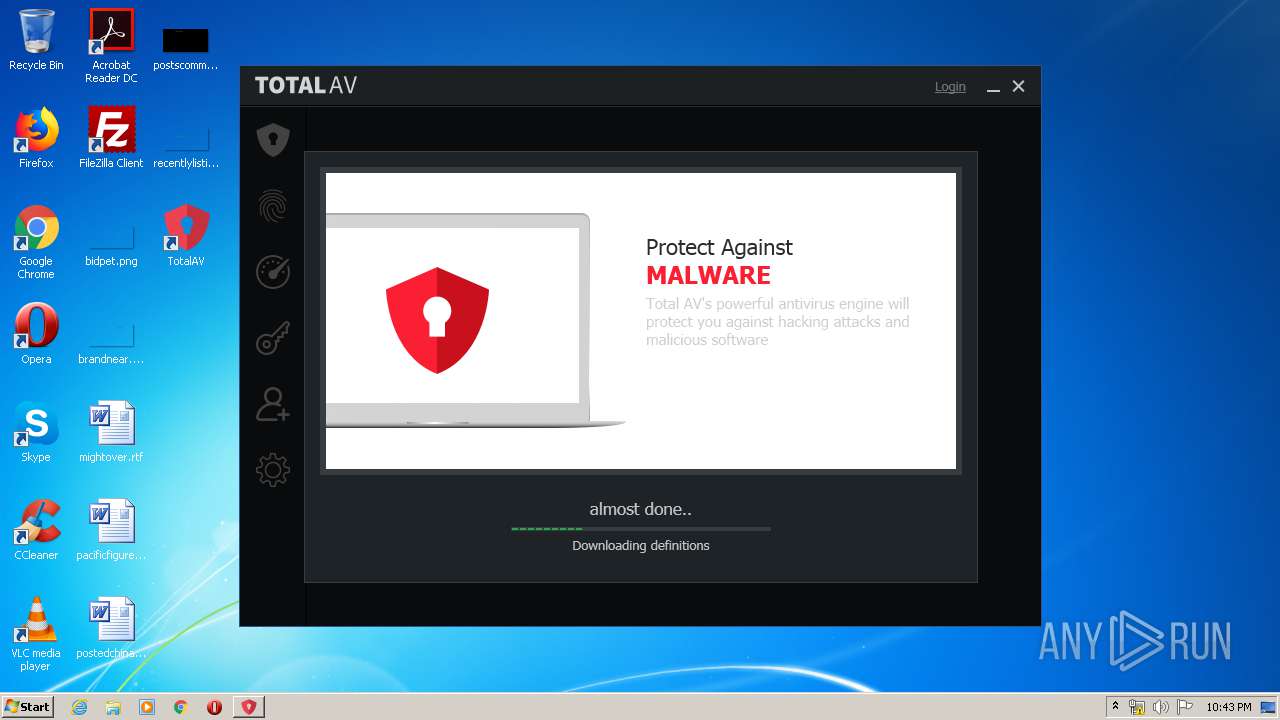Open the key password vault section
The height and width of the screenshot is (720, 1280).
pos(273,338)
